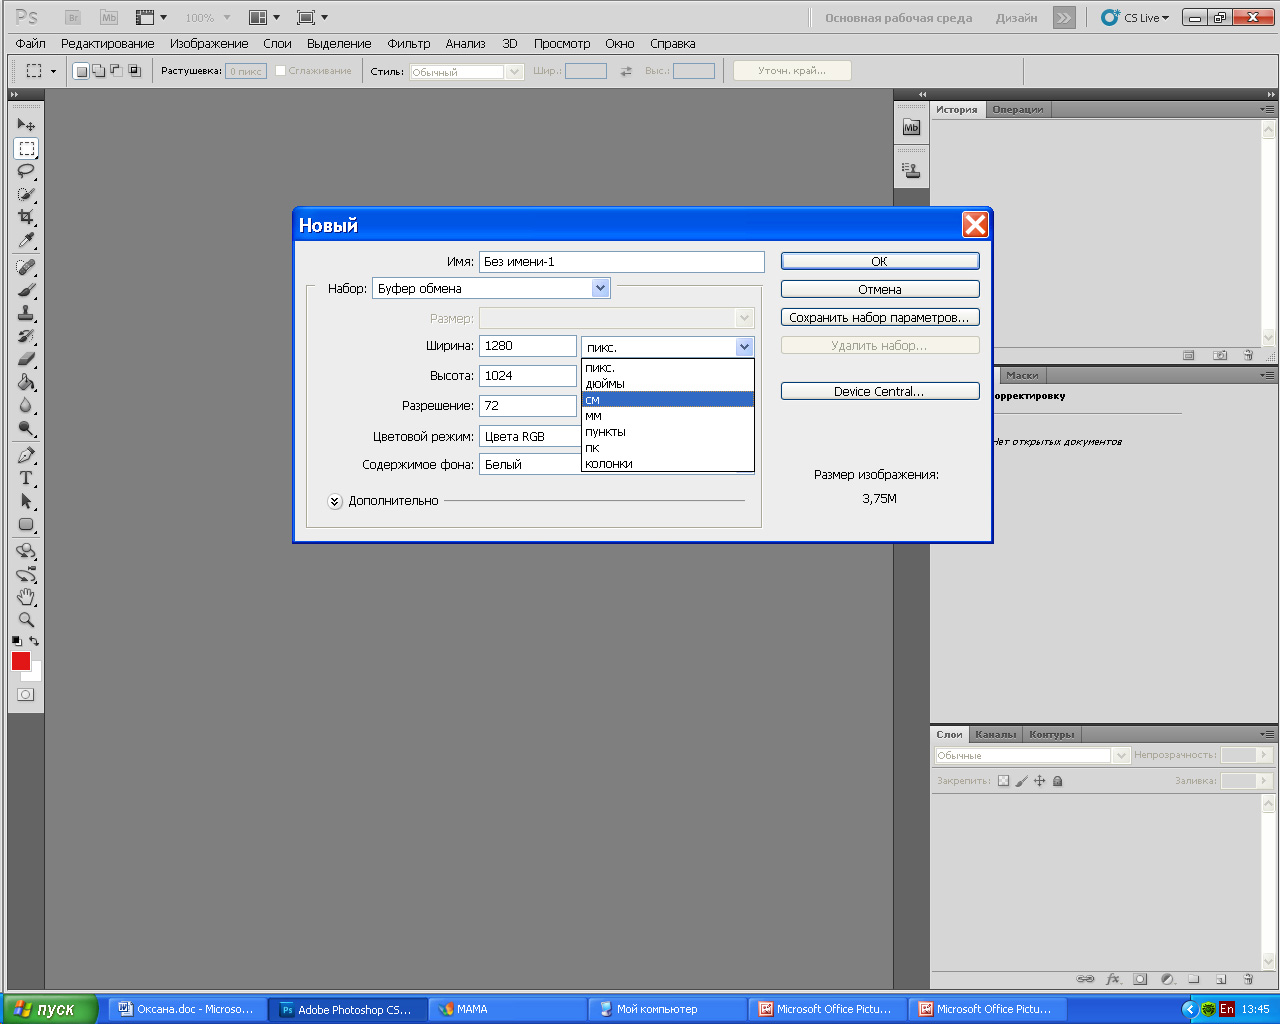The height and width of the screenshot is (1024, 1280).
Task: Select the Eraser tool
Action: 26,359
